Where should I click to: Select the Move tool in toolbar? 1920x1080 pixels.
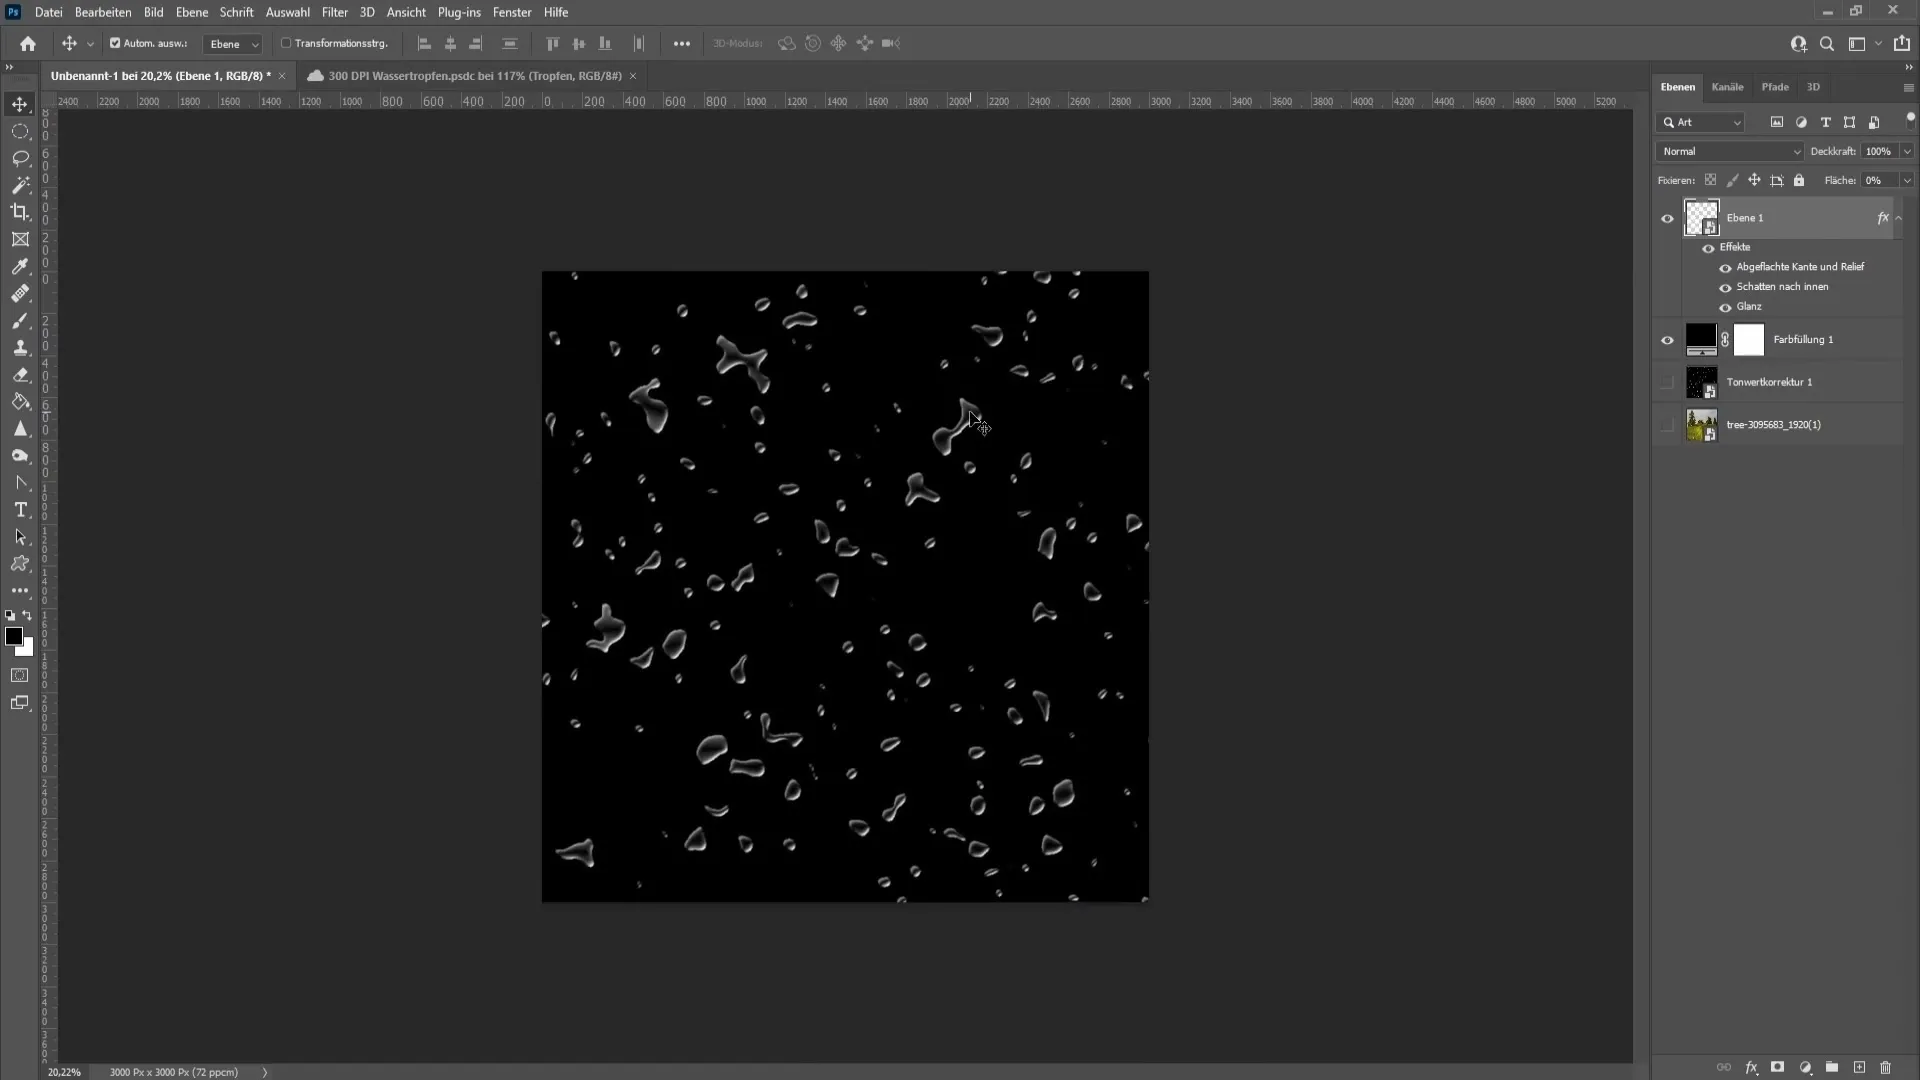point(20,103)
